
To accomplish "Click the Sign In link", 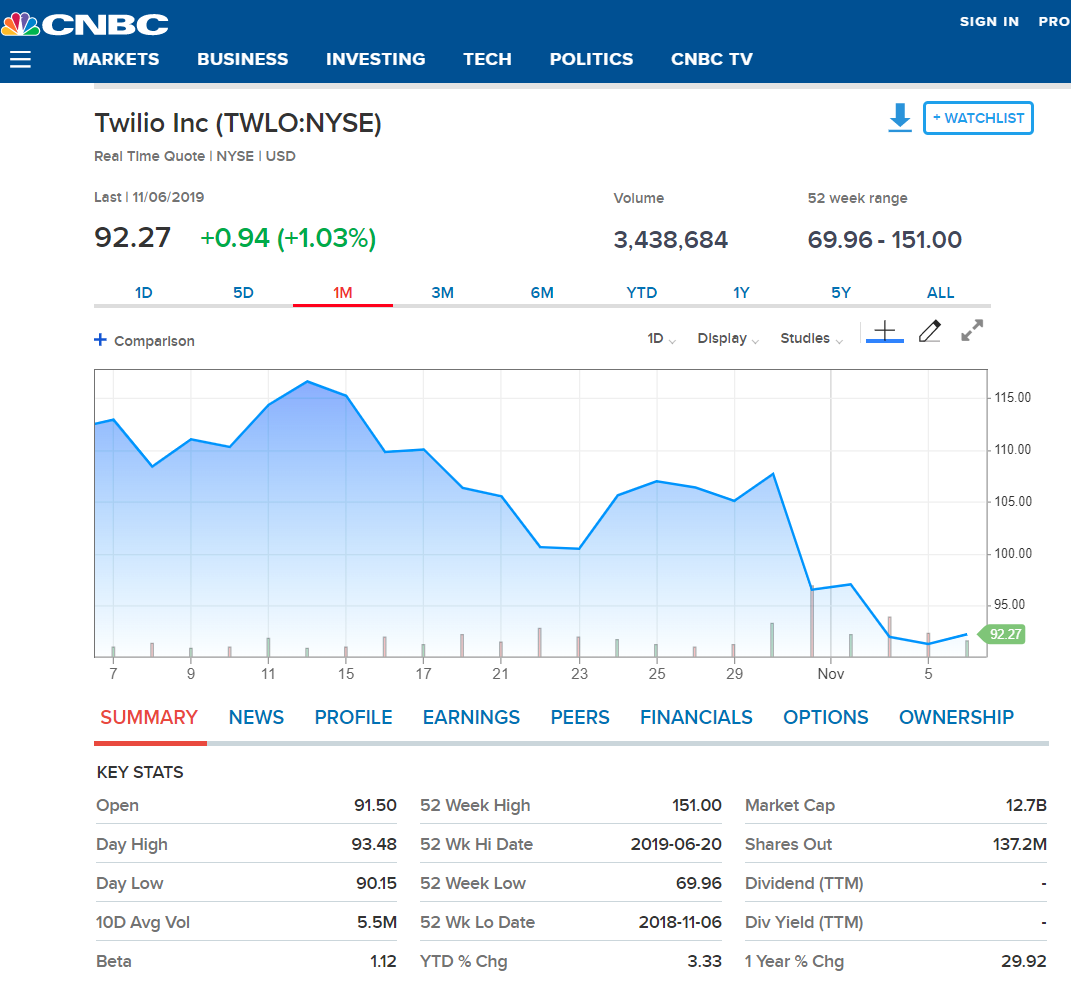I will (989, 22).
